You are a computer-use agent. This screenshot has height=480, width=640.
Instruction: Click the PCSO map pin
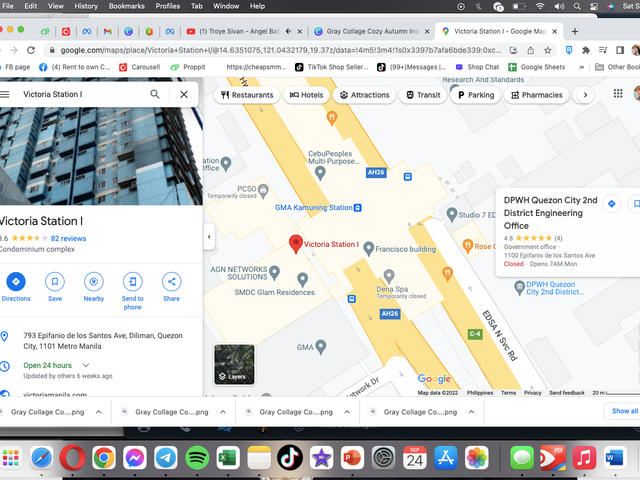(x=263, y=190)
